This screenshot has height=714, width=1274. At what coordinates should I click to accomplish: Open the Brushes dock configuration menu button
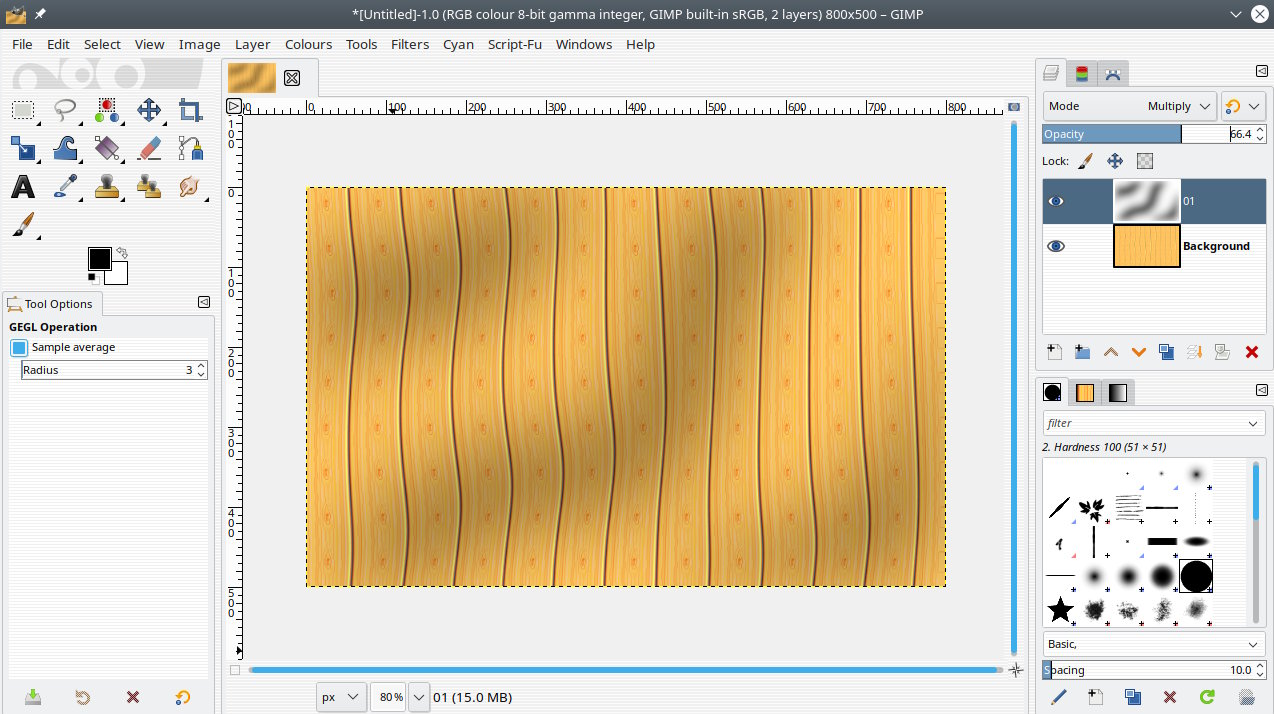click(1261, 390)
